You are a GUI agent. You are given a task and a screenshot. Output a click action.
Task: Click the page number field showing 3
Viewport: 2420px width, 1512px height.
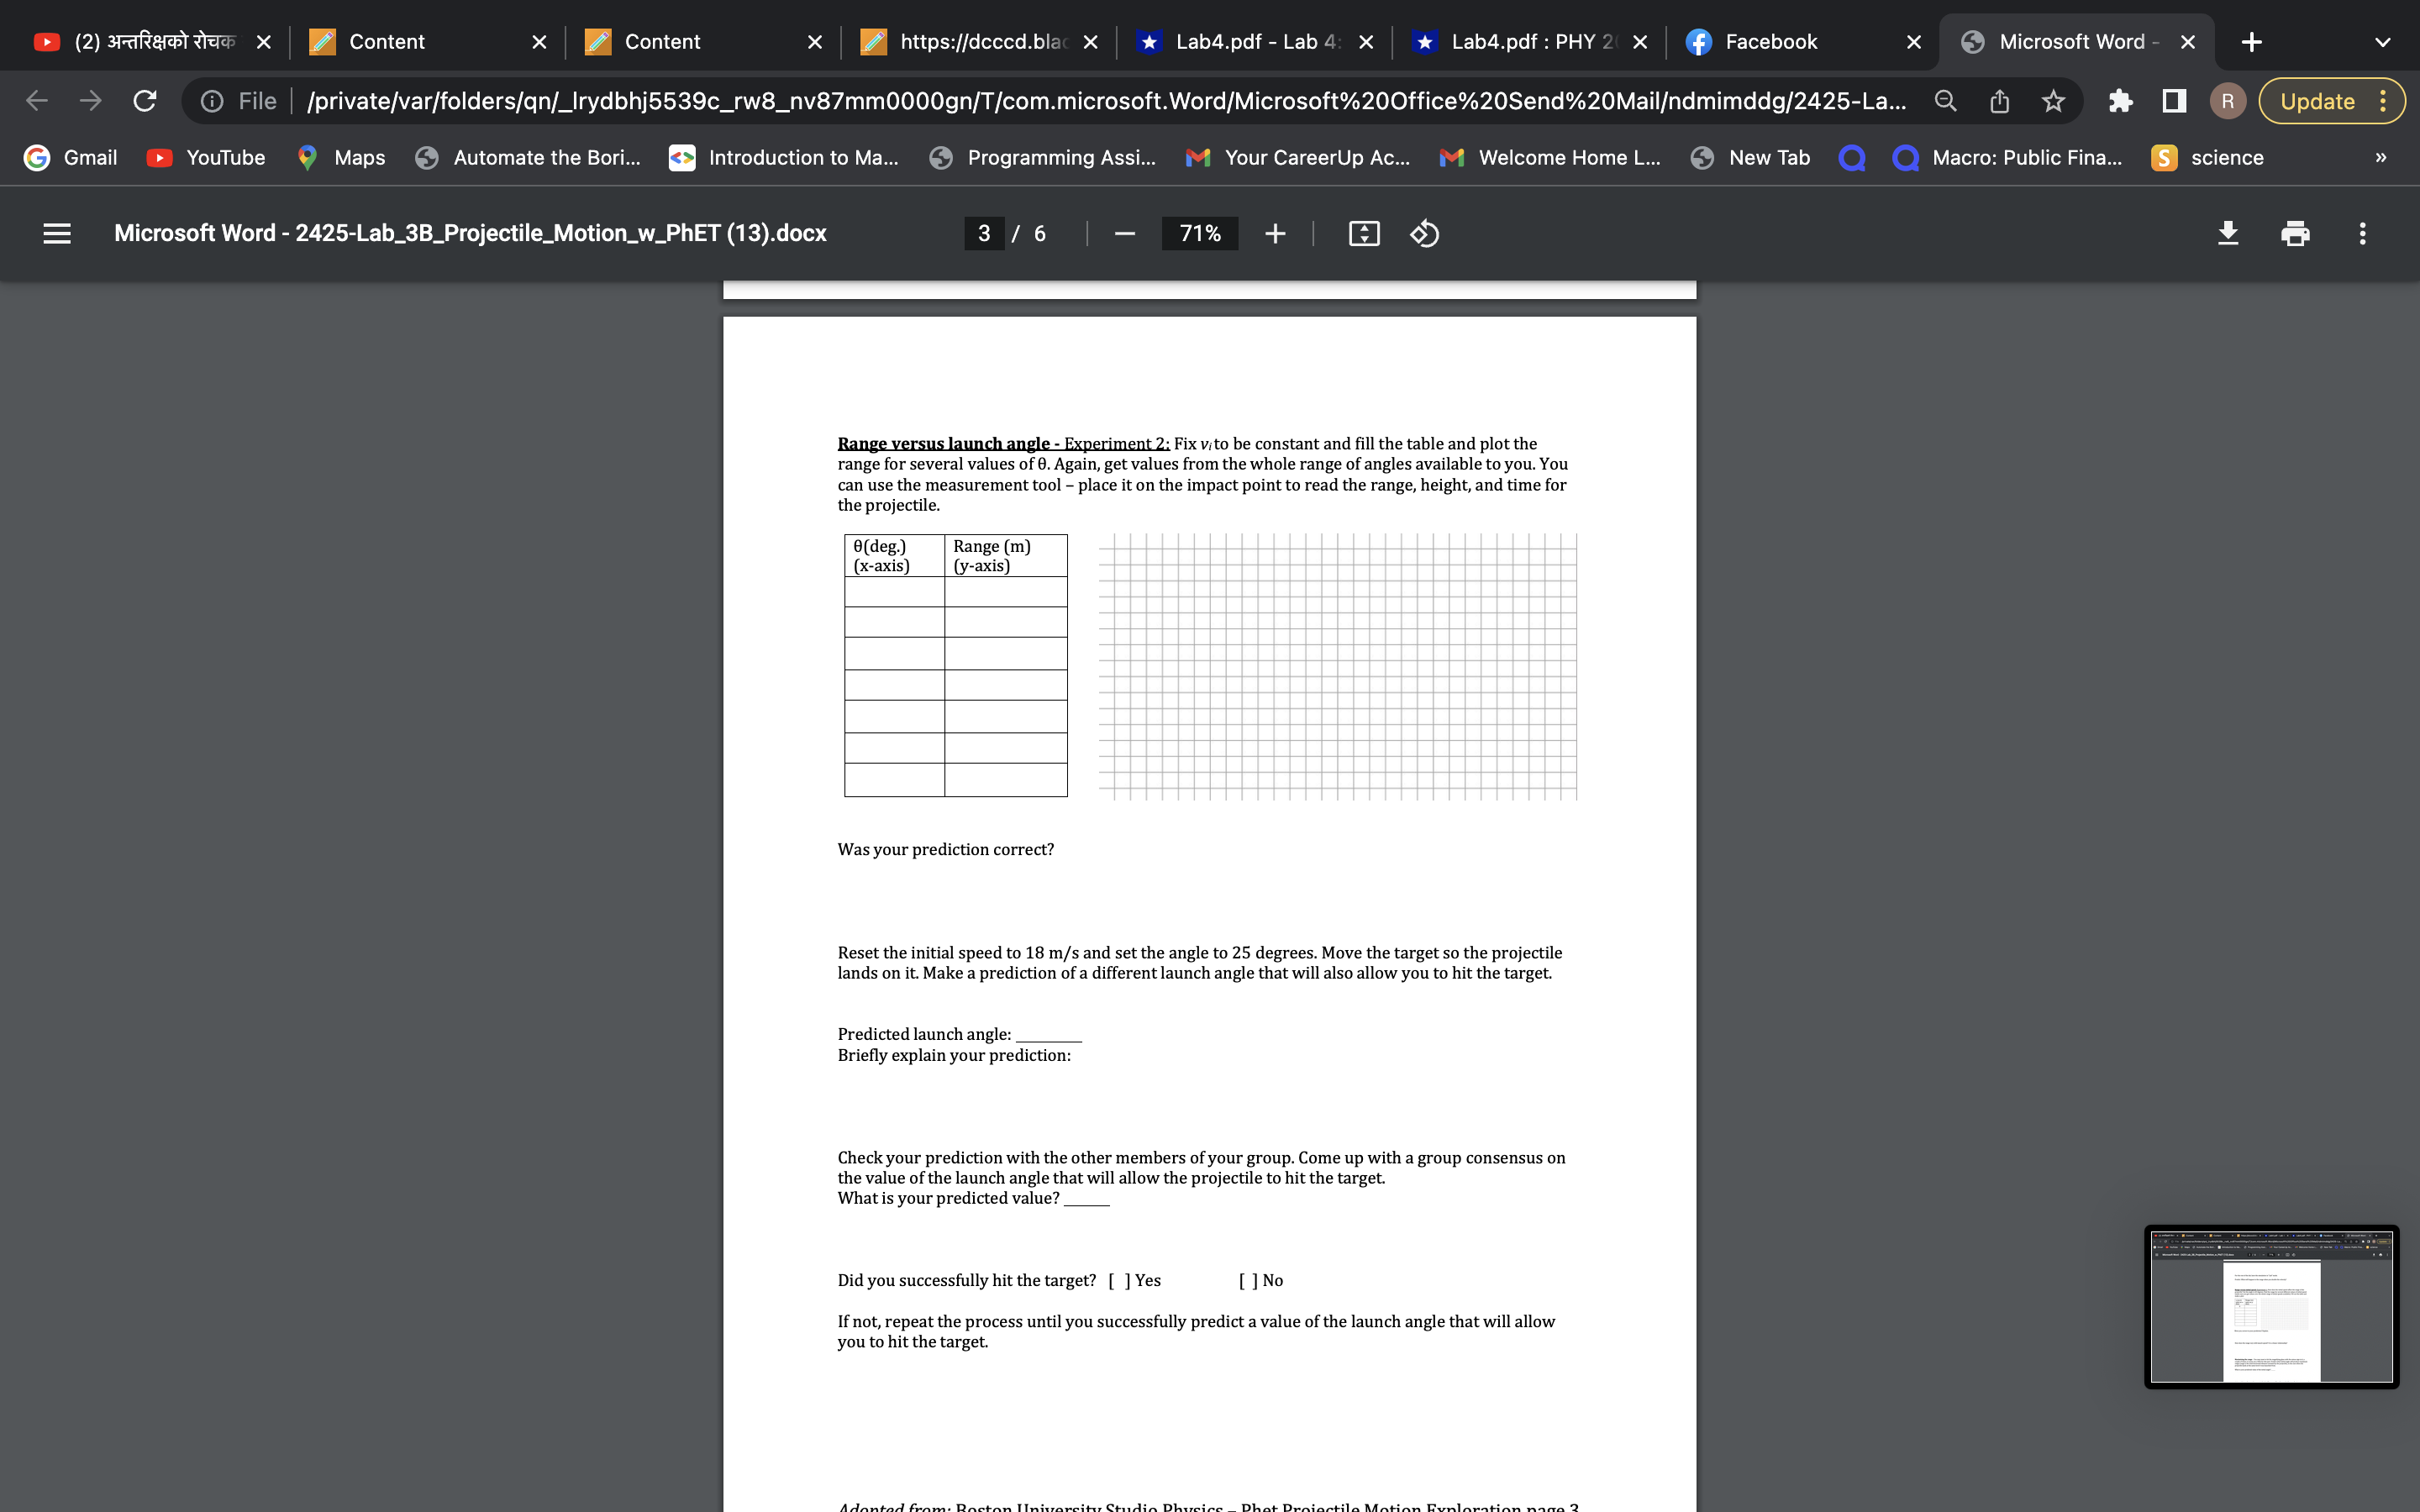[x=985, y=233]
